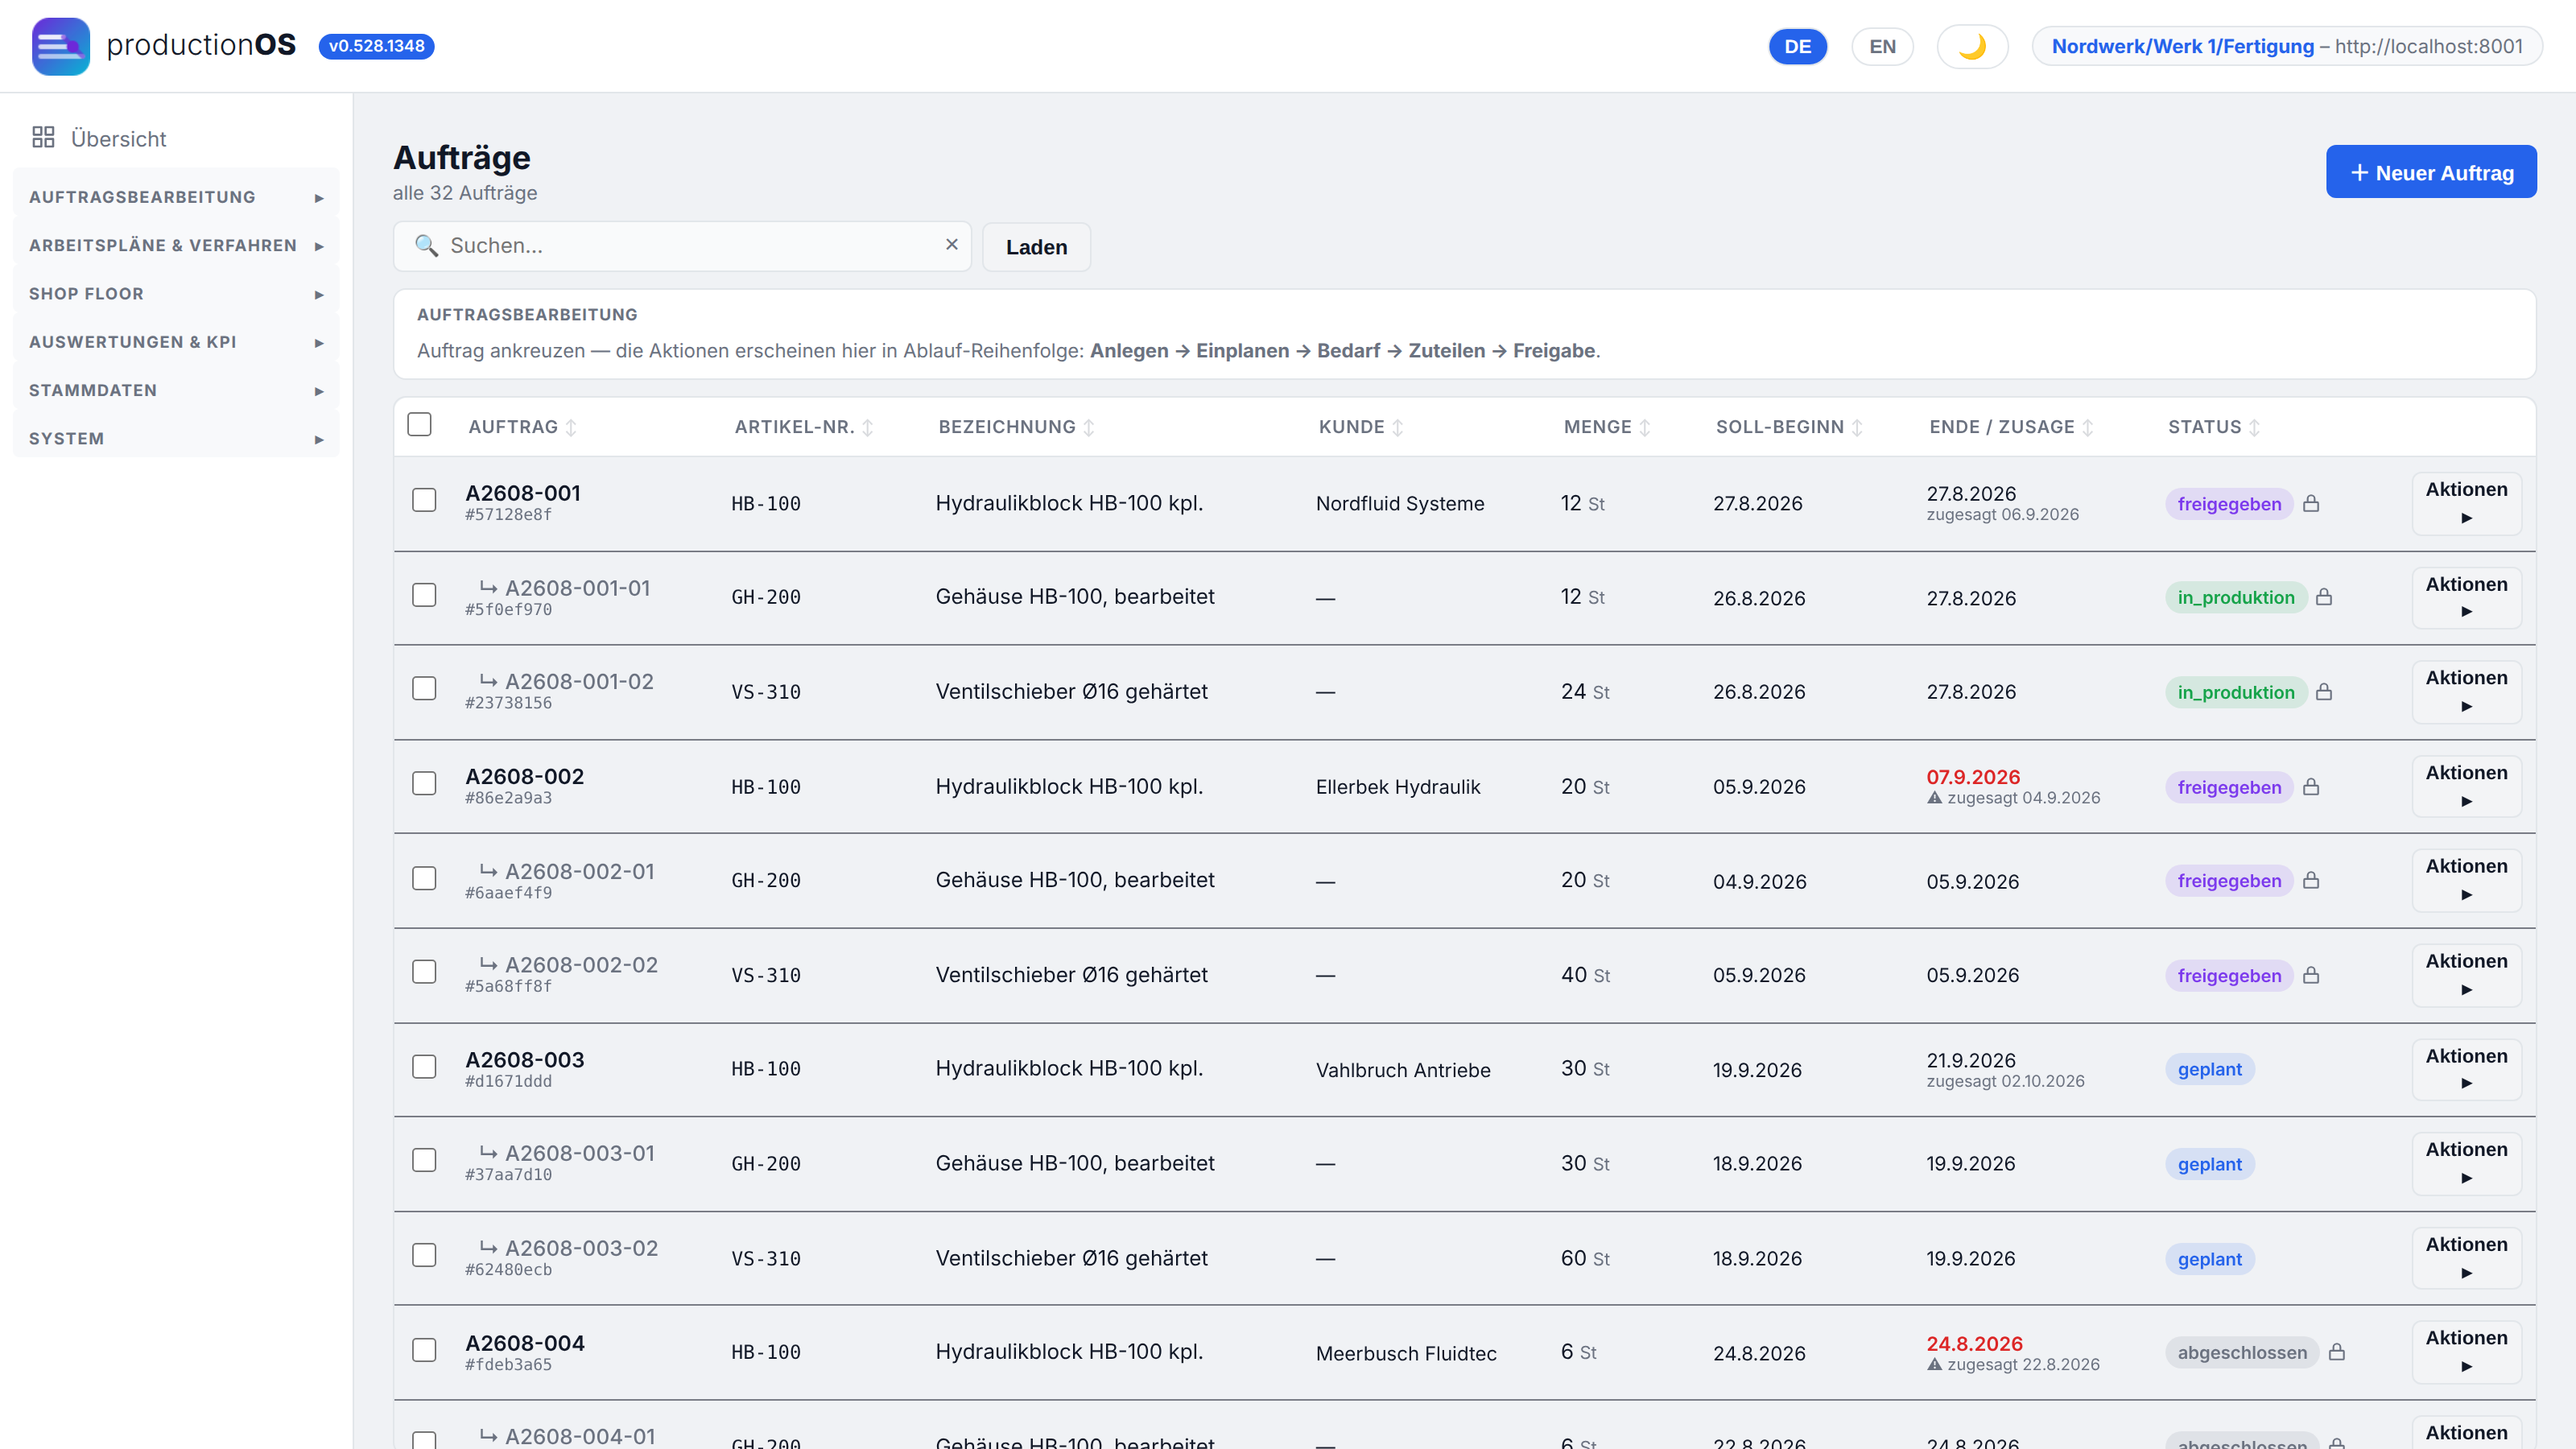The height and width of the screenshot is (1449, 2576).
Task: Click lock icon on row A2608-001
Action: point(2311,503)
